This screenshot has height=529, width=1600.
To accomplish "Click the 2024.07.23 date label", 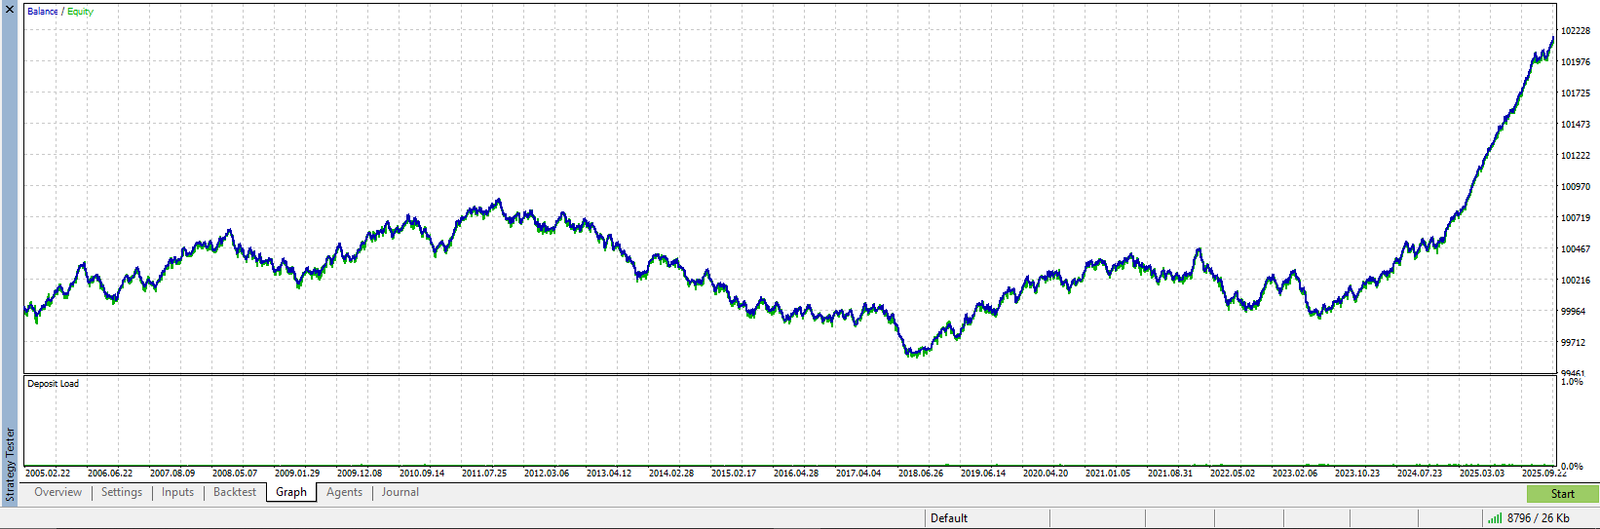I will 1419,474.
